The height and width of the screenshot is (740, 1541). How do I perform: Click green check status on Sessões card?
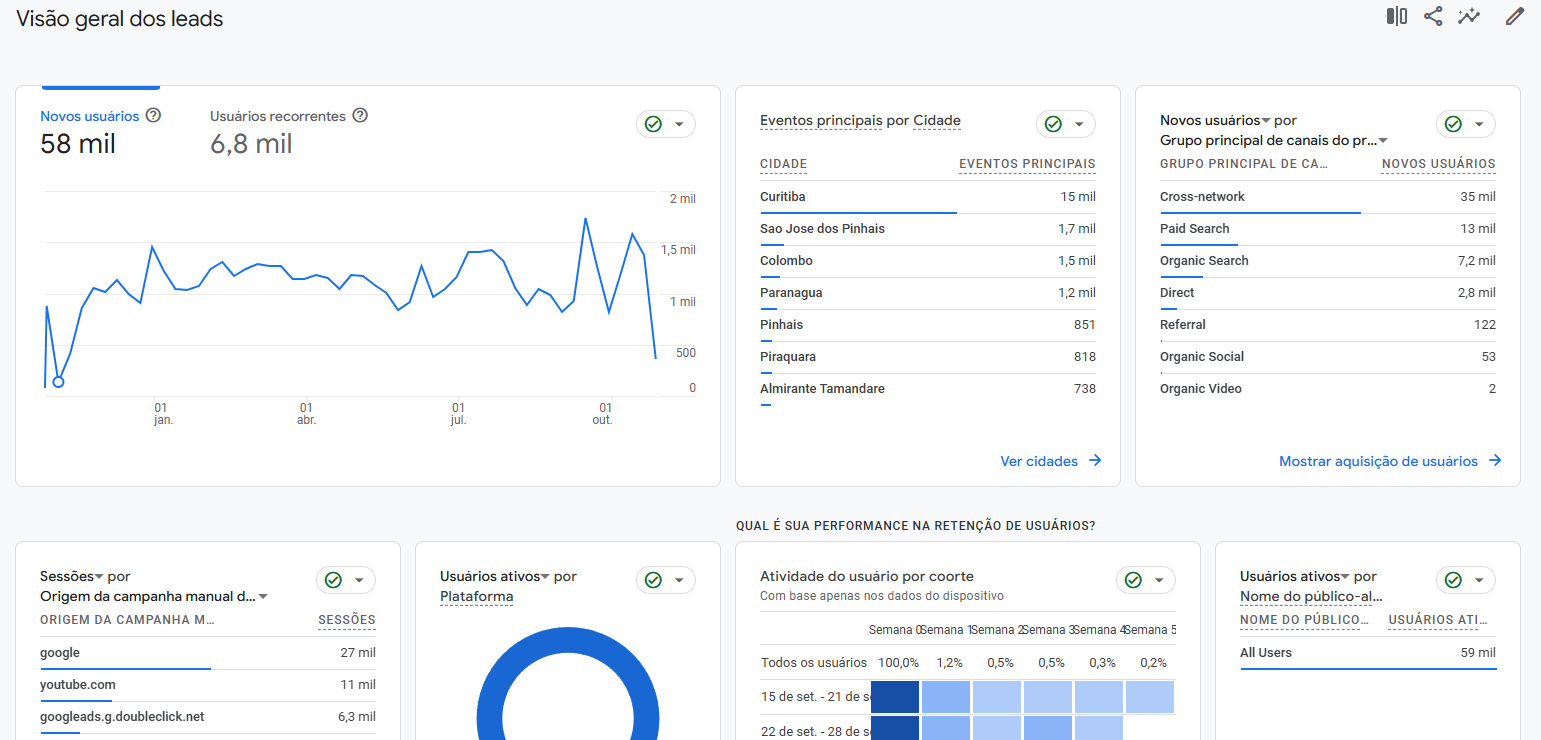coord(333,580)
